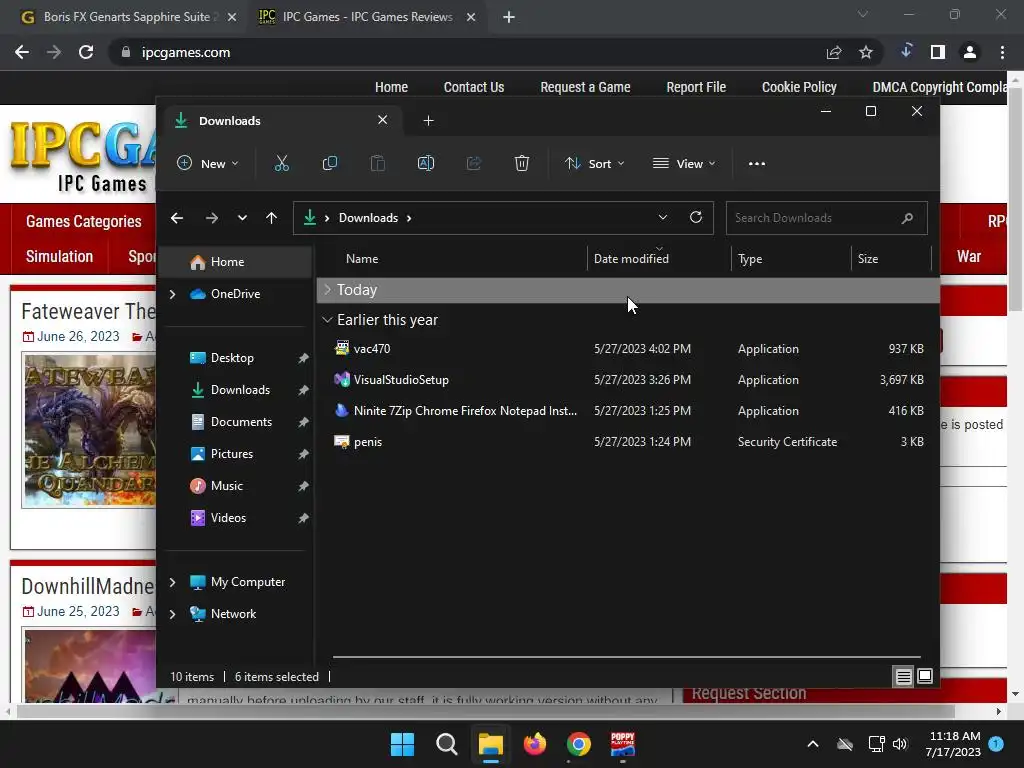Expand Network tree node

172,614
